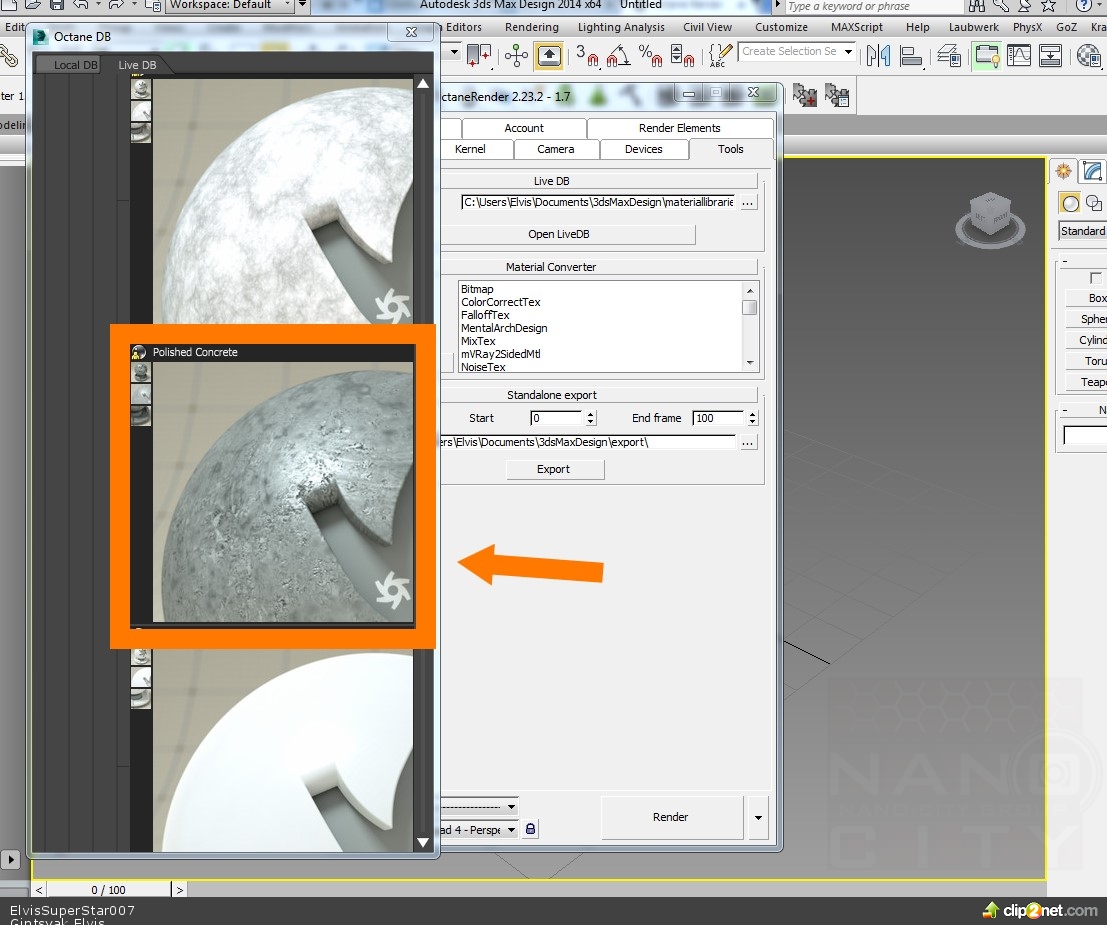Click puzzle icon with list
The image size is (1107, 925).
pos(837,95)
